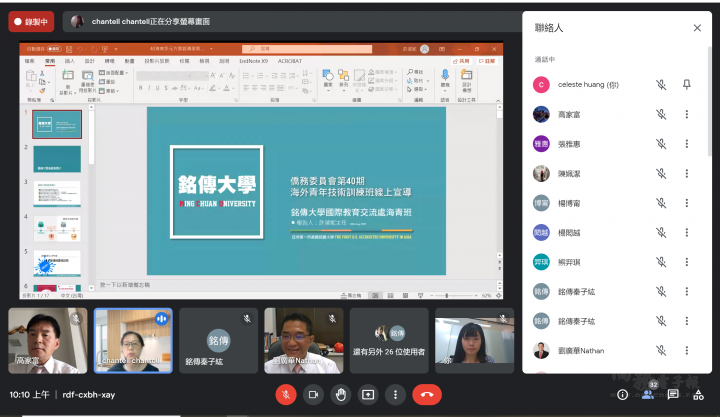
Task: Open more options for 高家富
Action: point(686,114)
